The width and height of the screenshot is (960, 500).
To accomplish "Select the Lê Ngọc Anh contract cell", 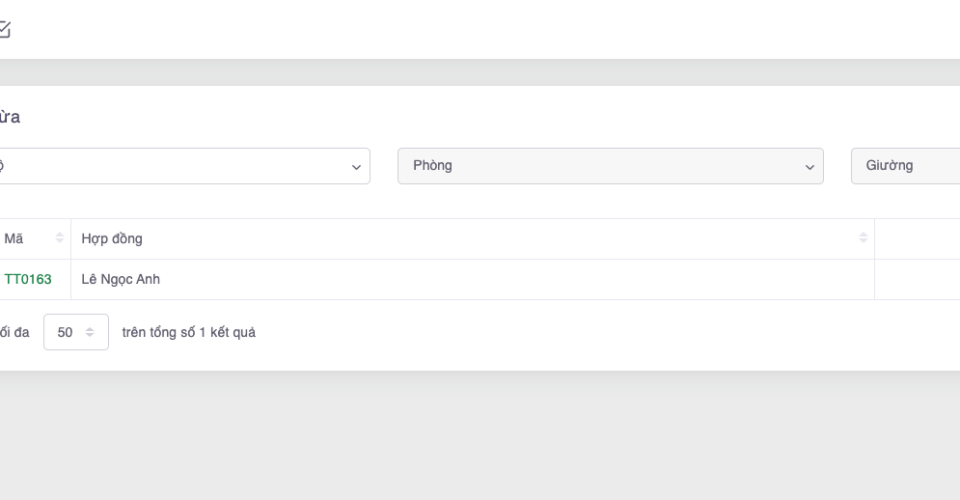I will (120, 280).
